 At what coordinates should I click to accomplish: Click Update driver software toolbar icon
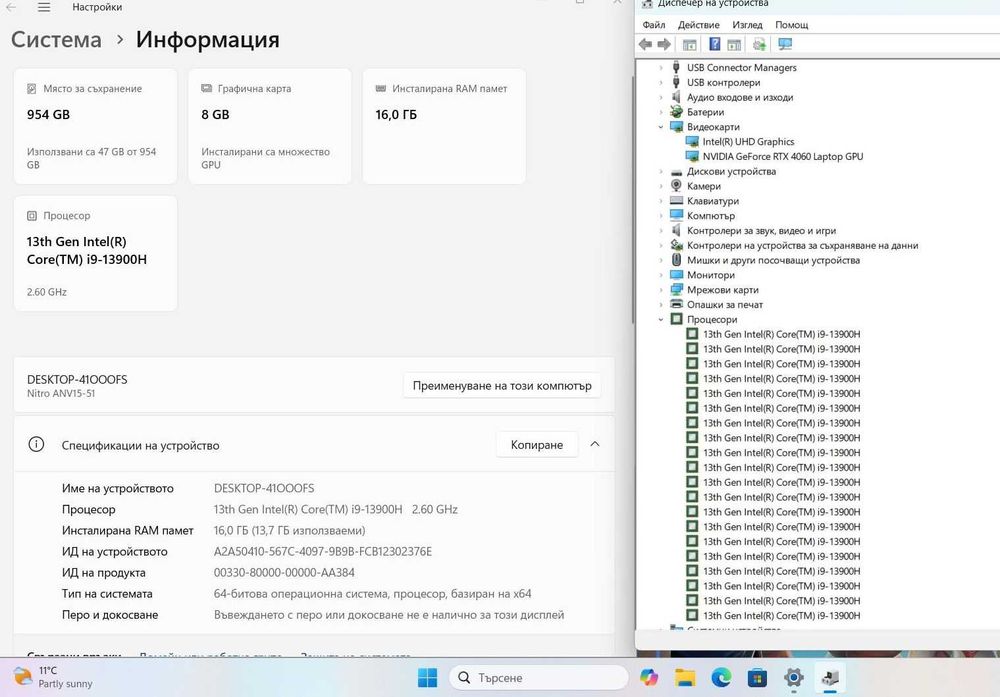759,44
